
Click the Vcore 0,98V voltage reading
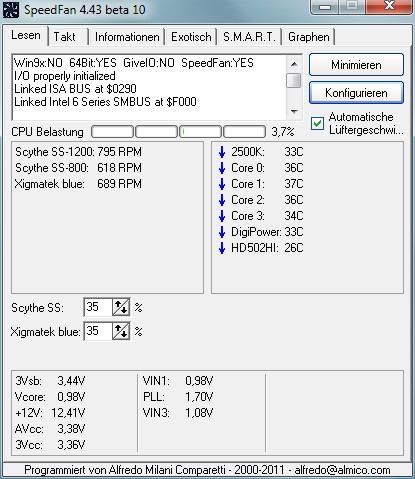point(50,397)
